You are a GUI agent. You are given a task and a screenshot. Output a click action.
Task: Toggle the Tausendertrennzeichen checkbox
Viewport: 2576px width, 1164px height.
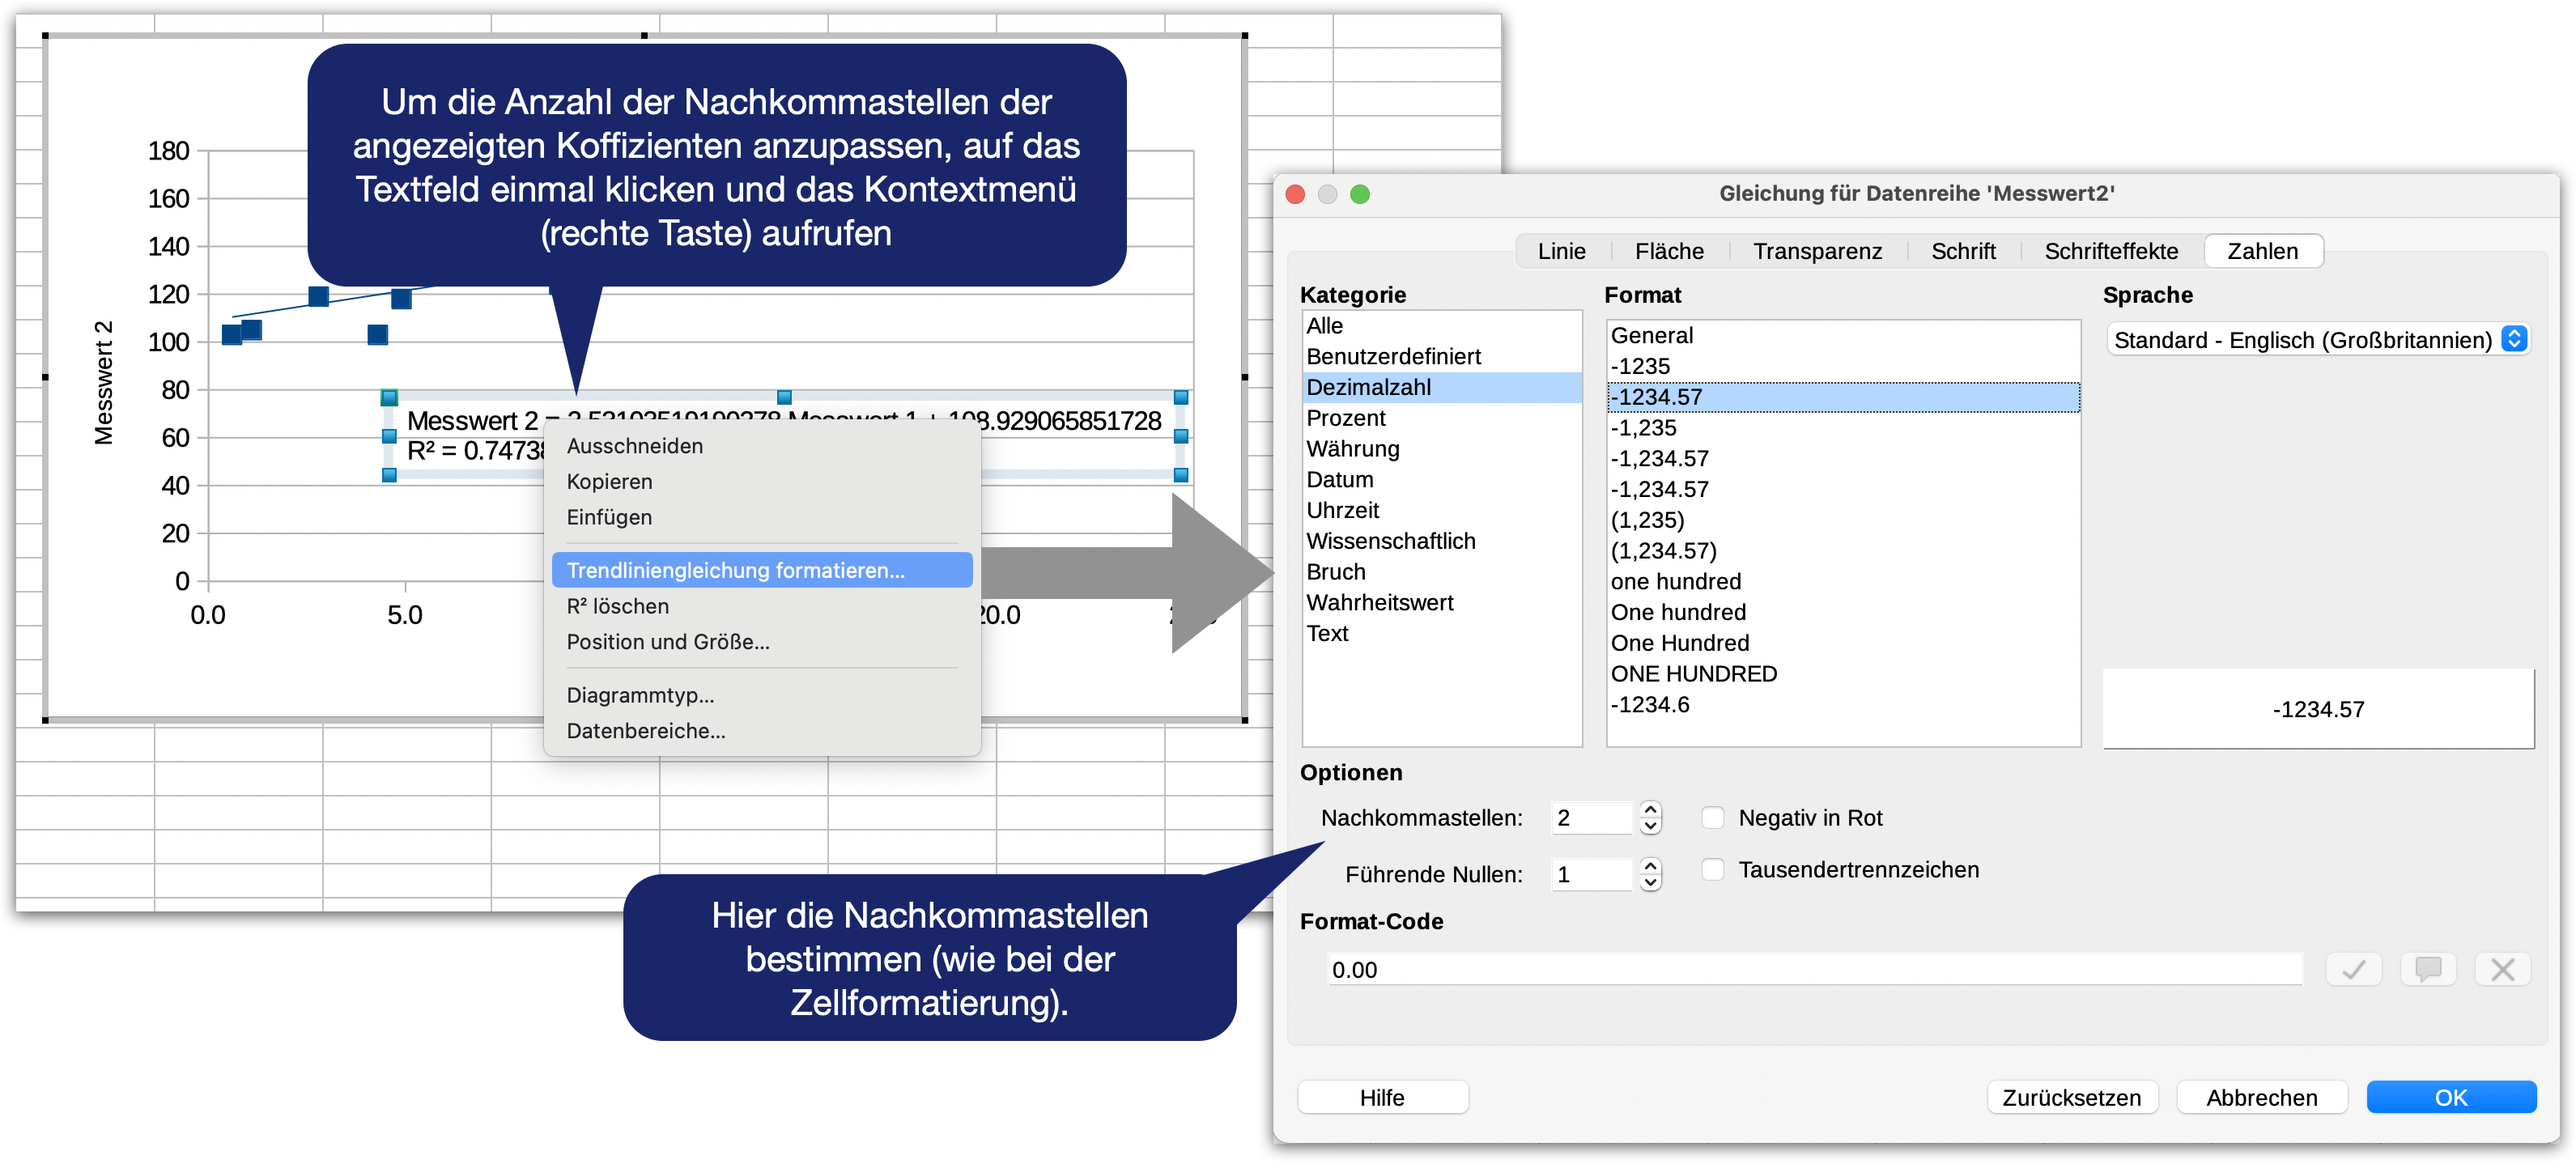(1712, 870)
